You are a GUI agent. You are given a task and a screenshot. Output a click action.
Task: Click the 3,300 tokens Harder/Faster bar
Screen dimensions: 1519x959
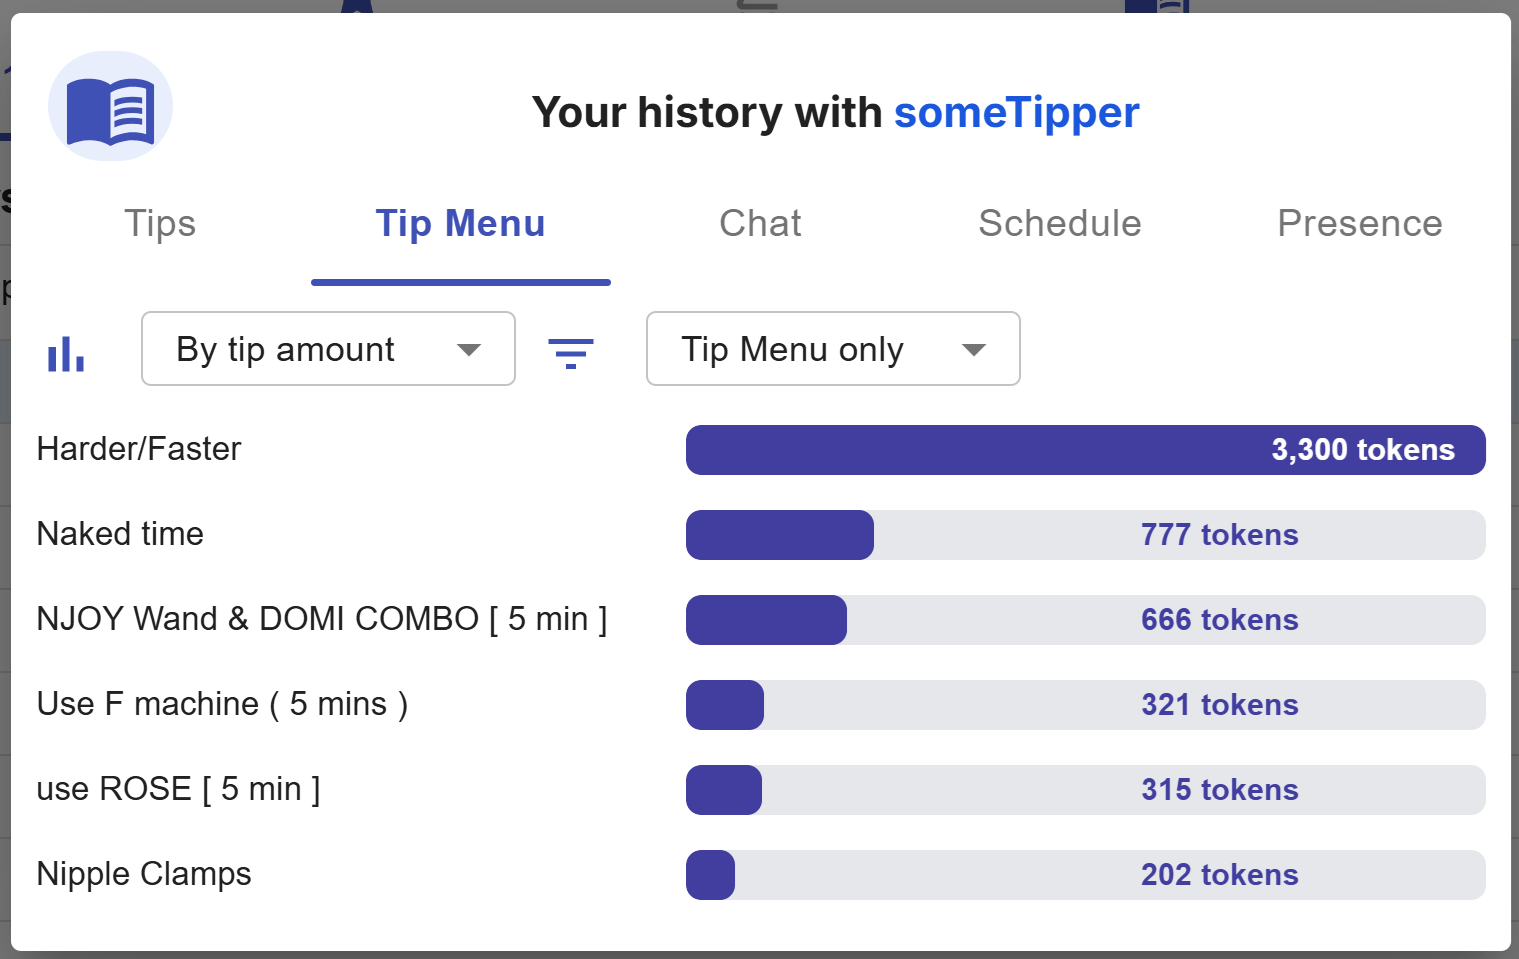1086,450
